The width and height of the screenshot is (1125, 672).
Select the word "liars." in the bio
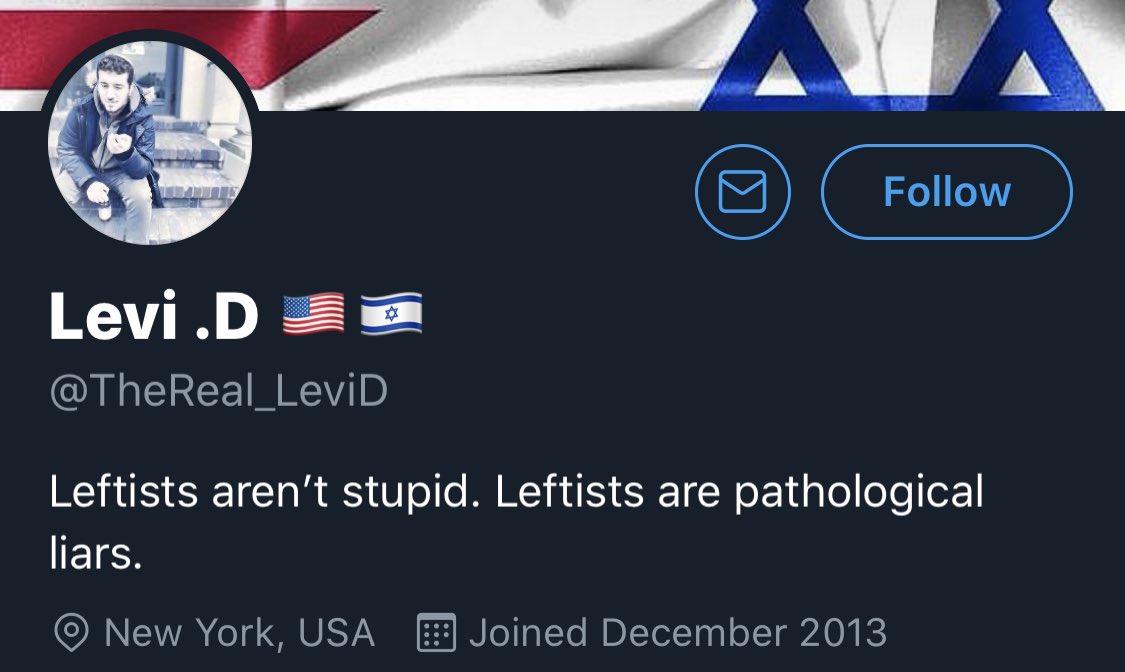pos(95,554)
